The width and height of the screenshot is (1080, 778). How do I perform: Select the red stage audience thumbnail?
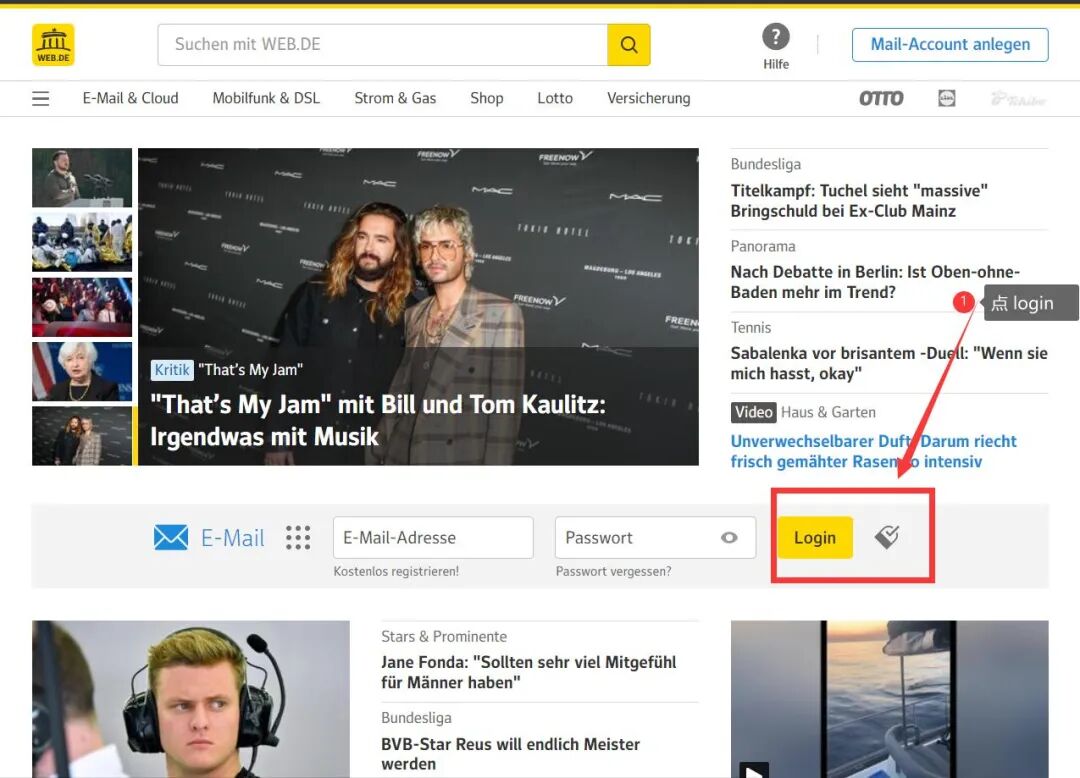coord(82,307)
